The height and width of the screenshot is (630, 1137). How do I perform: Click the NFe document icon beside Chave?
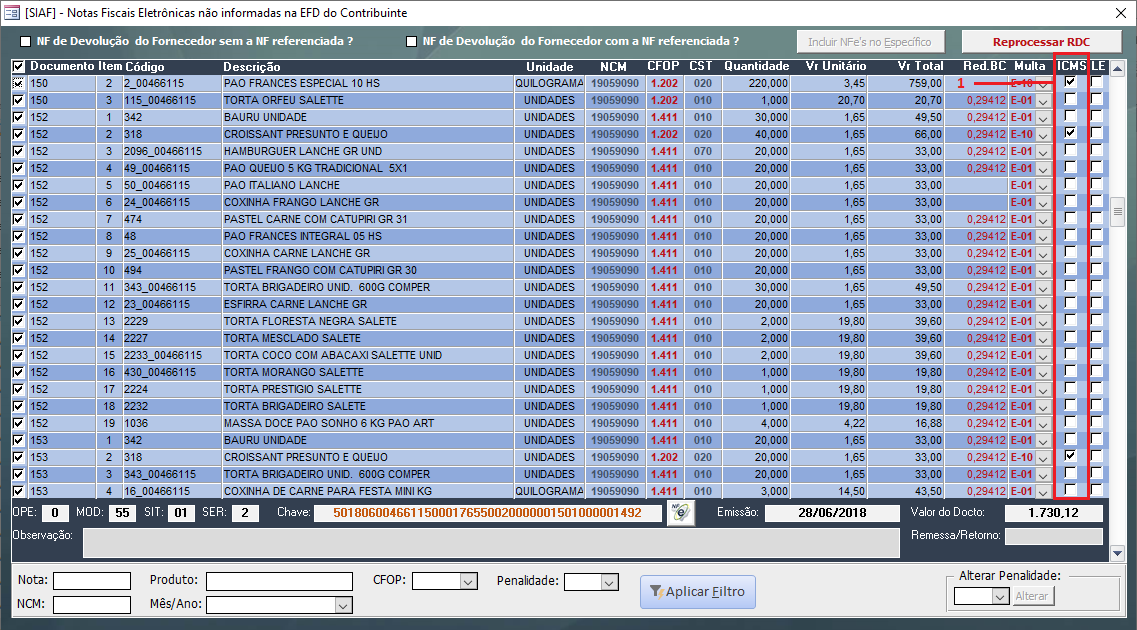(x=680, y=513)
